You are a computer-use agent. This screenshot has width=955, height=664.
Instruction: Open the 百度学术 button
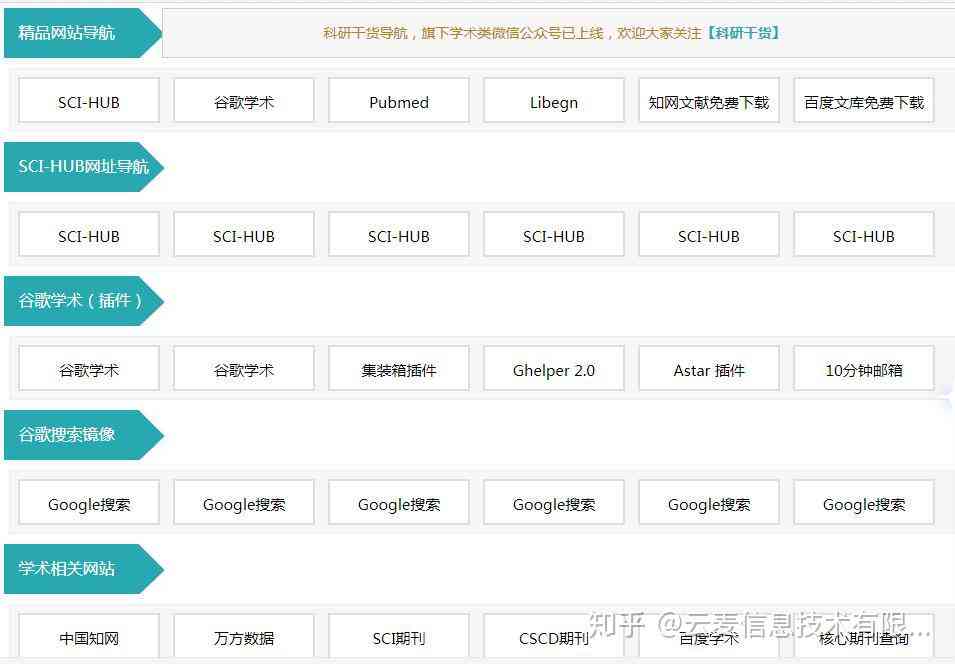pos(709,637)
